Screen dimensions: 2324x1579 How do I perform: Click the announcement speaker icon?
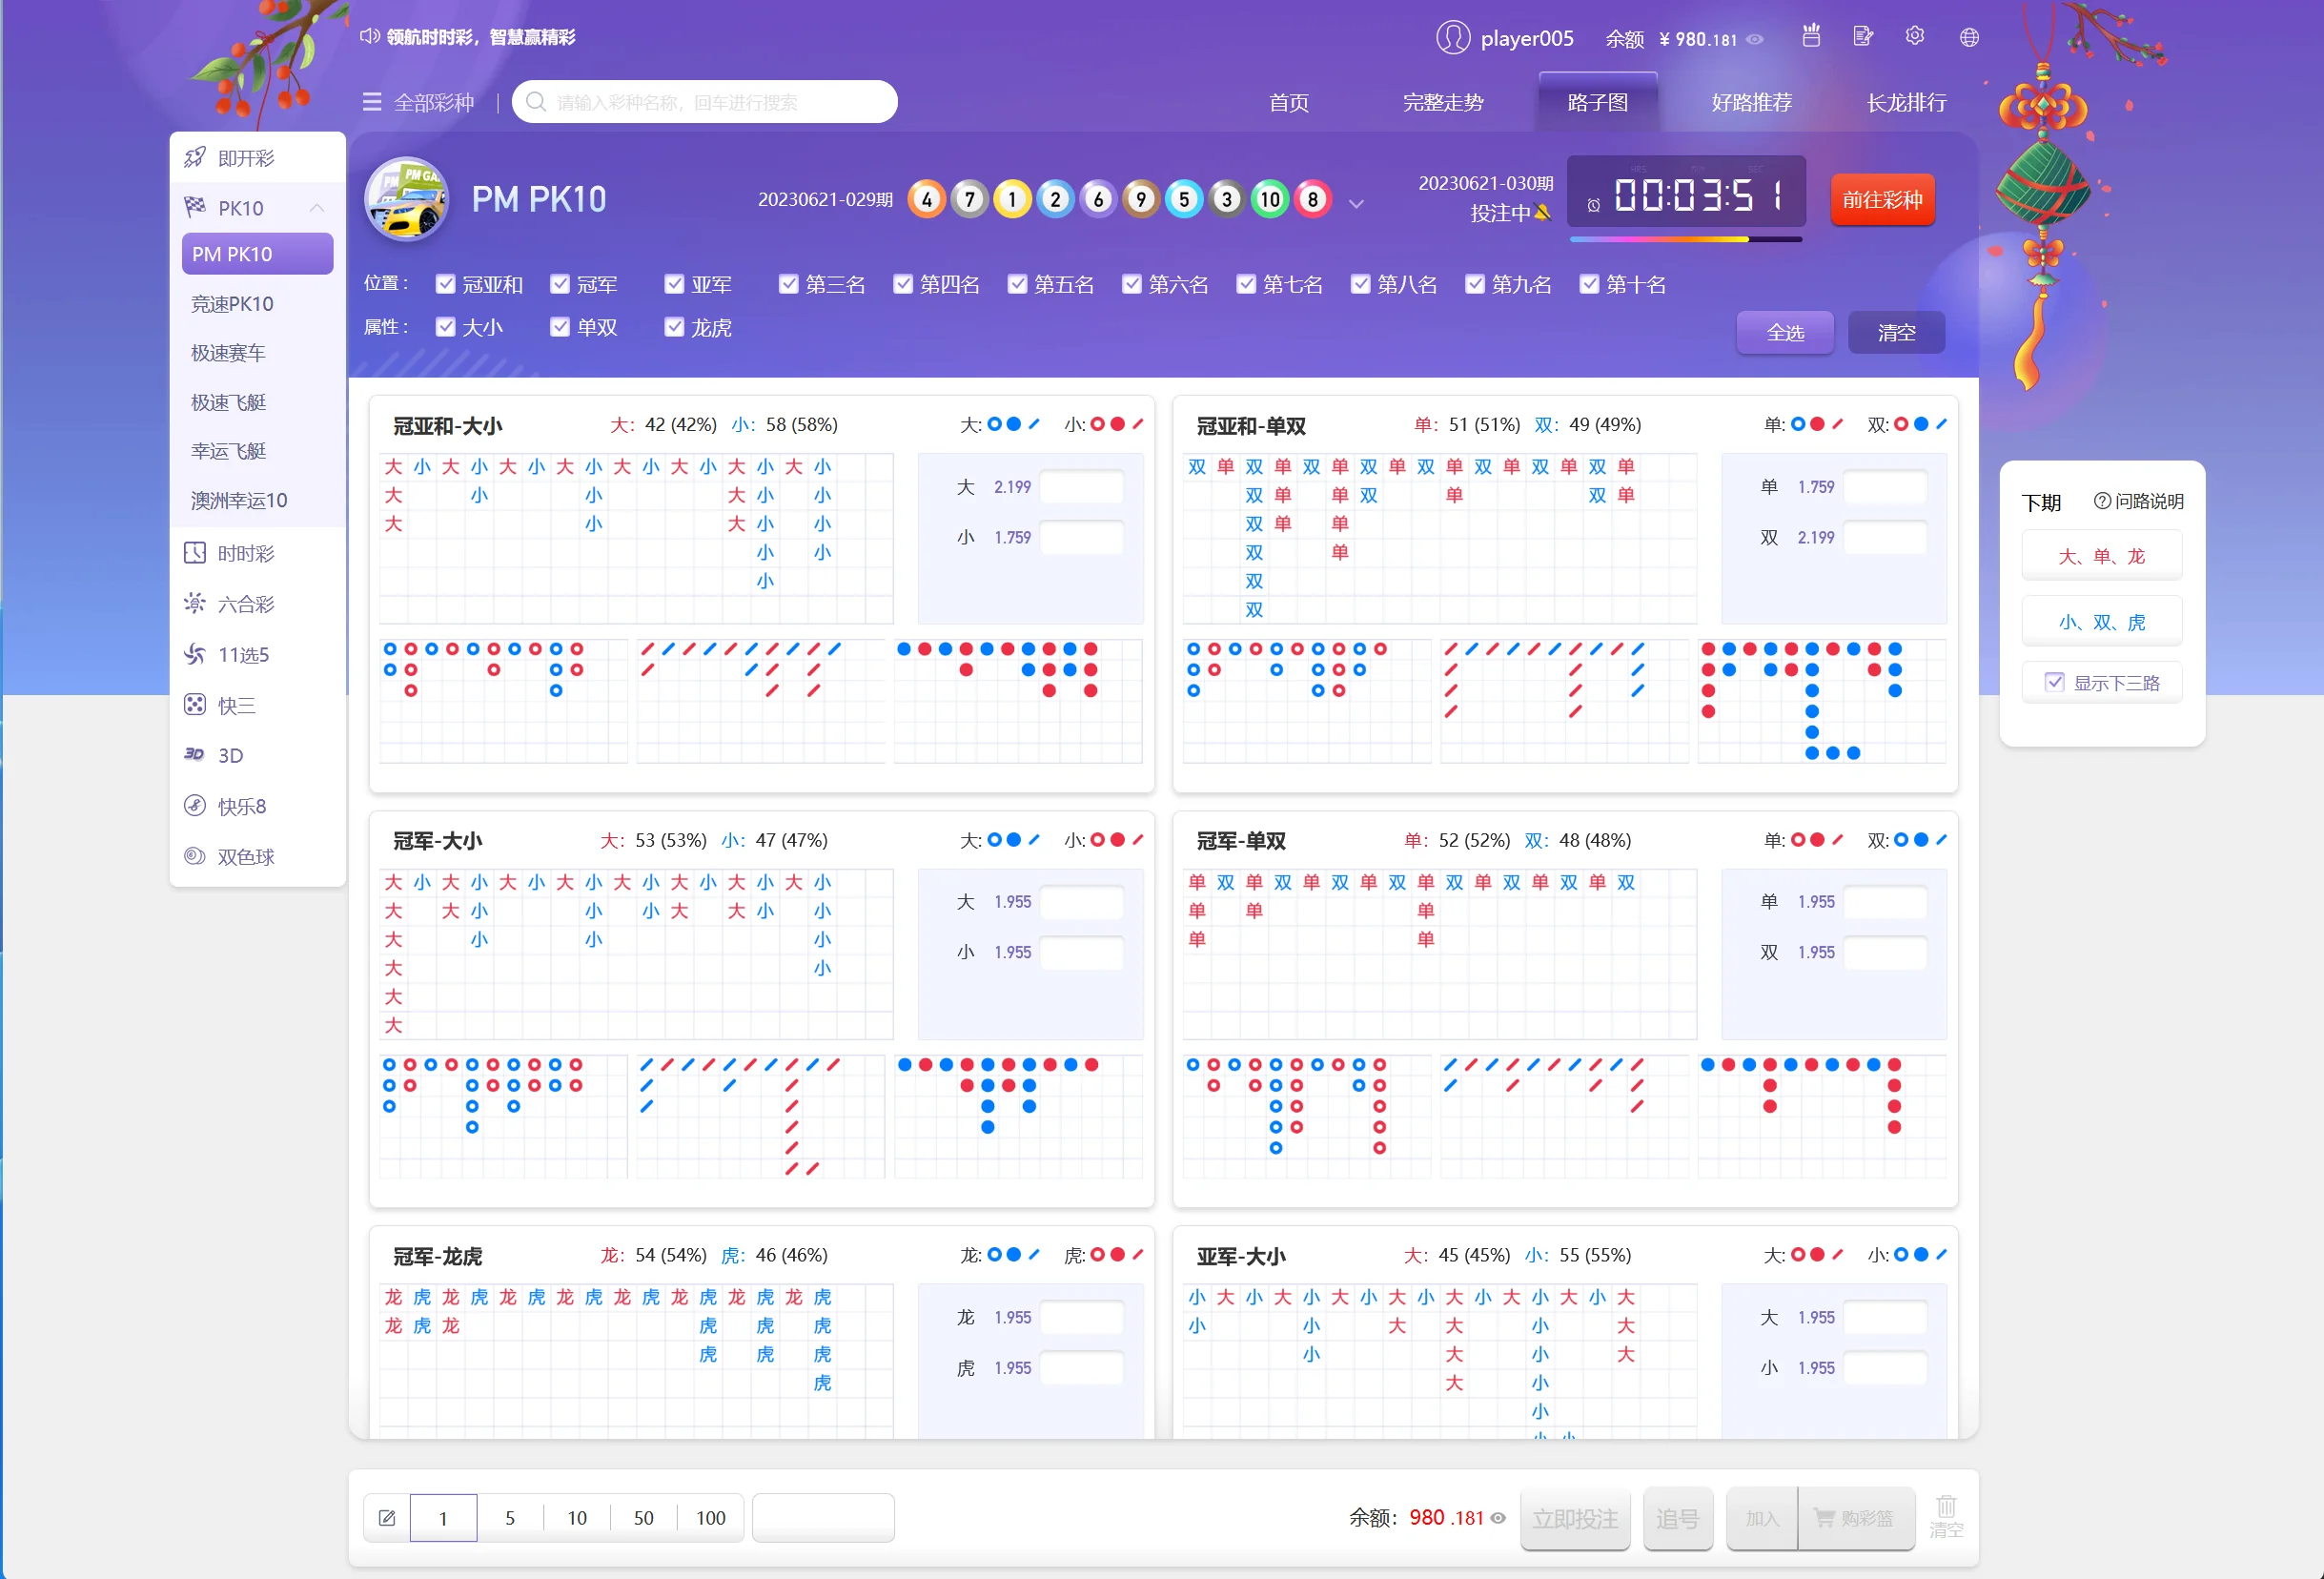[x=369, y=37]
